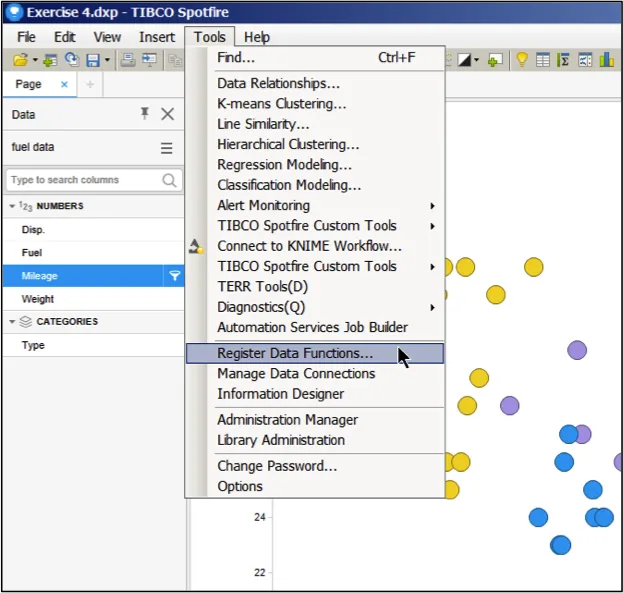This screenshot has width=623, height=593.
Task: Choose Manage Data Connections entry
Action: tap(315, 374)
